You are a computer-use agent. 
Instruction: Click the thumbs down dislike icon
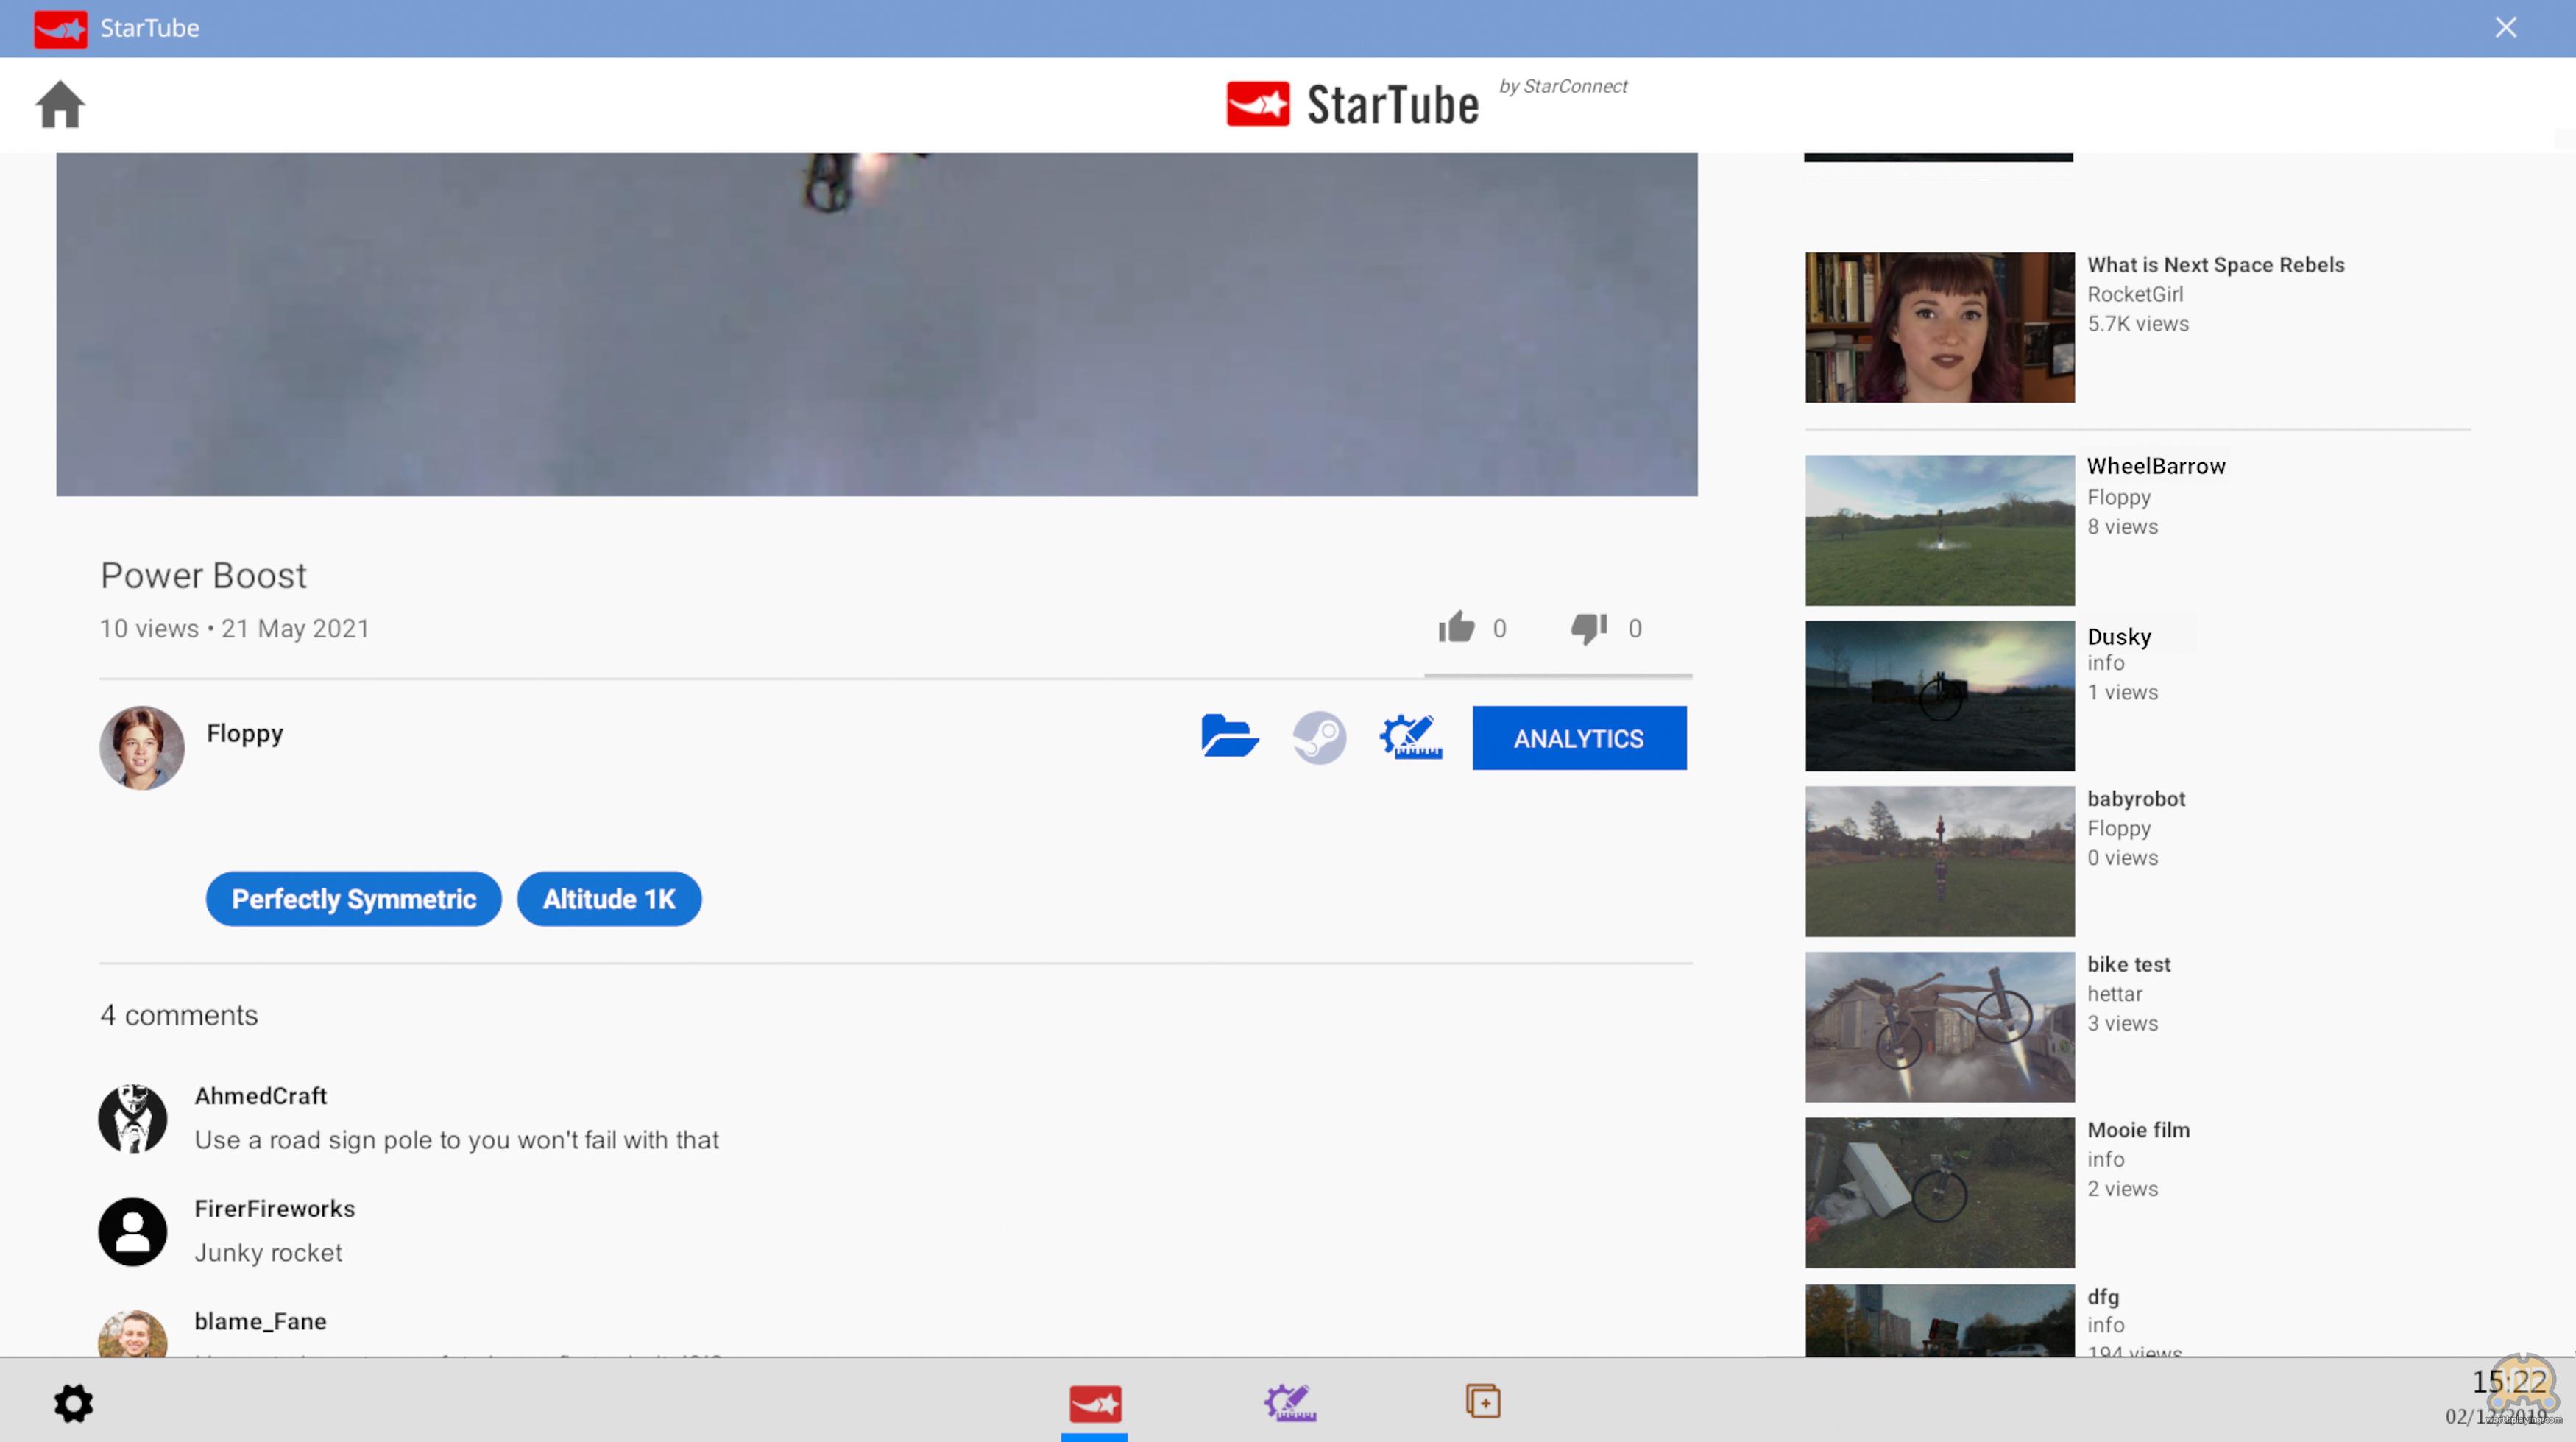[1588, 628]
